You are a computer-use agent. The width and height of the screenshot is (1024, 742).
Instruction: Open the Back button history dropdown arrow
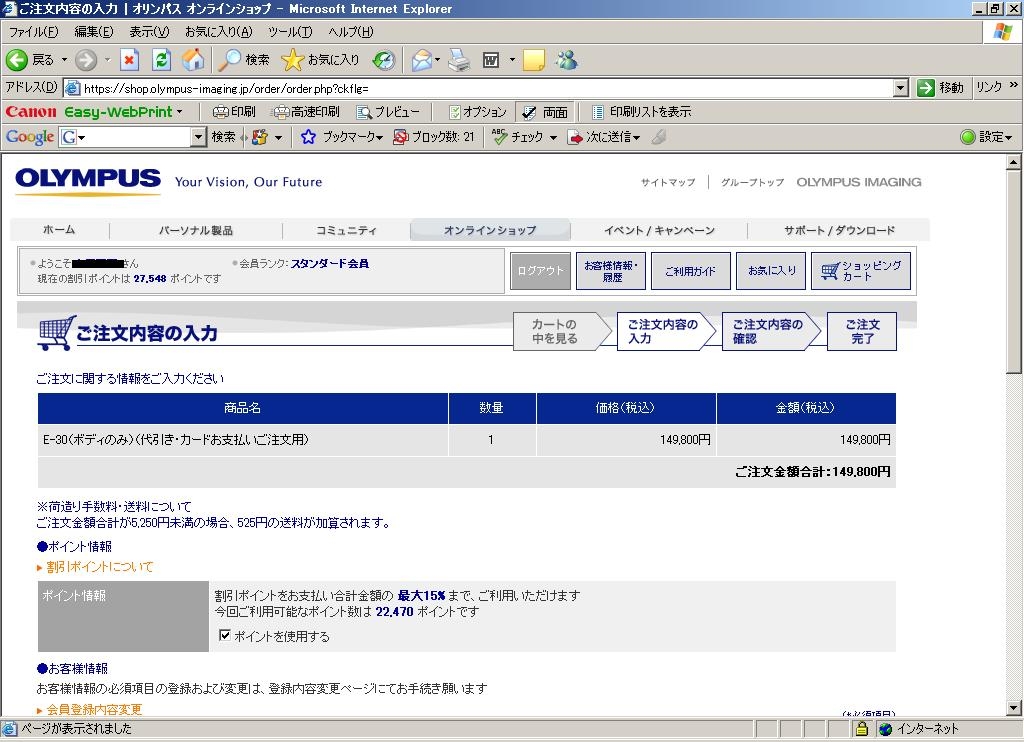click(65, 59)
